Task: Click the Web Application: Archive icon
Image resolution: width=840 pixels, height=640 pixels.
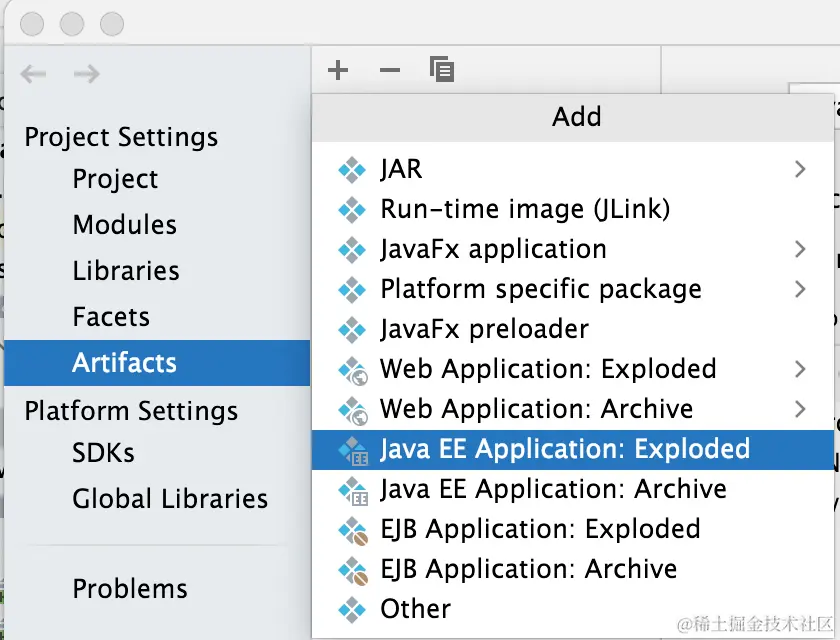Action: tap(353, 411)
